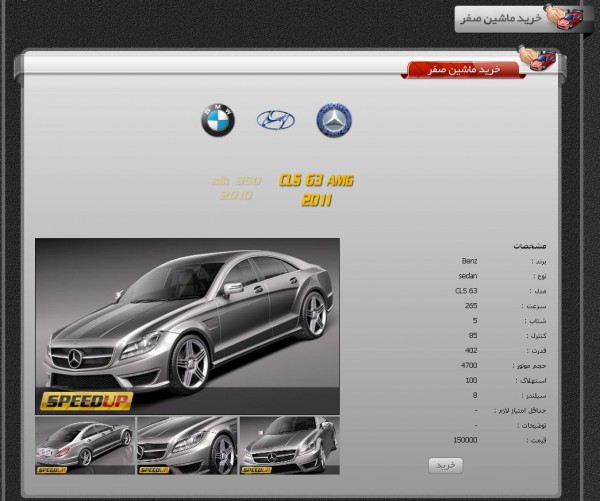Click the consumption value 100
This screenshot has width=600, height=501.
pos(471,380)
